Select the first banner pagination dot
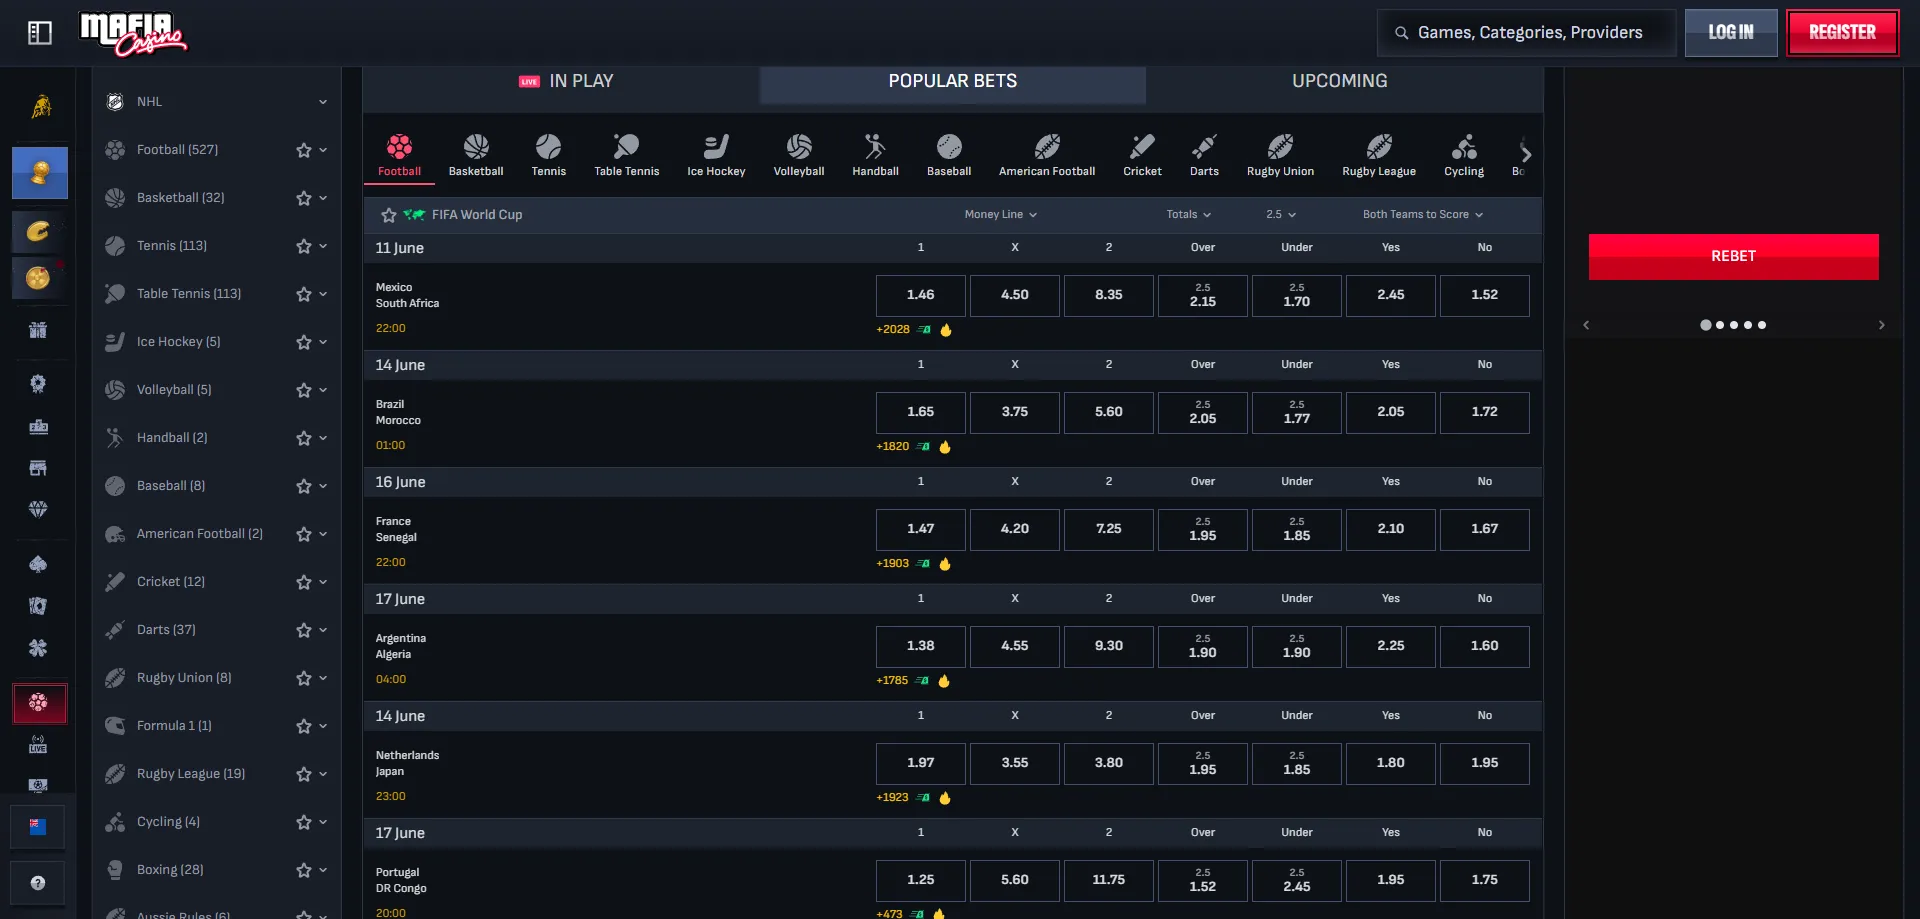 (x=1705, y=325)
